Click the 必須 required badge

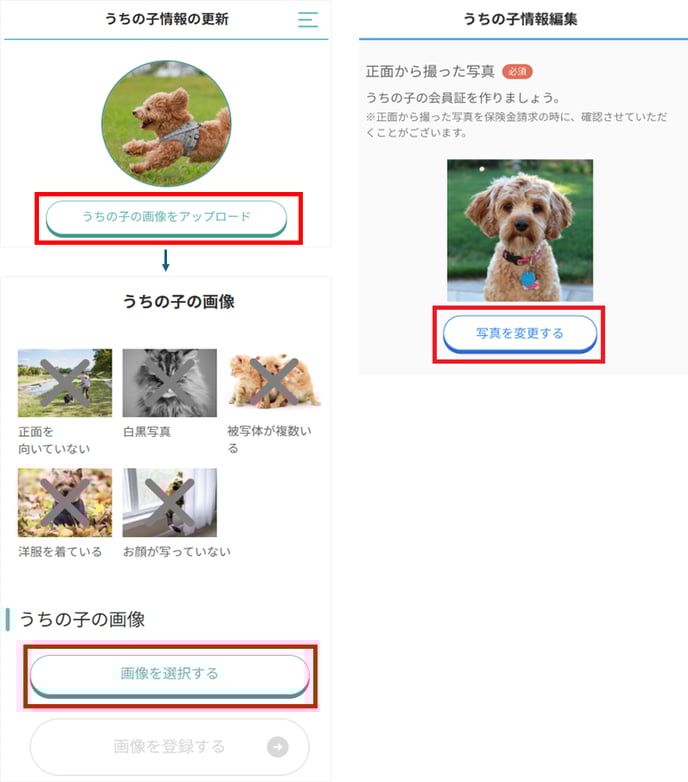517,72
